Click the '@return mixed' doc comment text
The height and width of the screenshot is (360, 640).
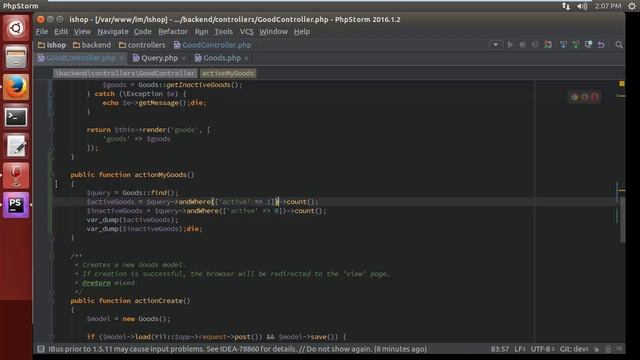point(108,283)
